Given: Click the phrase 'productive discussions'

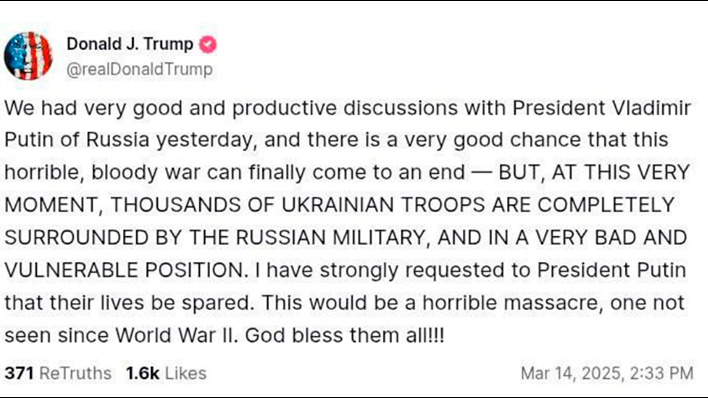Looking at the screenshot, I should click(x=345, y=108).
